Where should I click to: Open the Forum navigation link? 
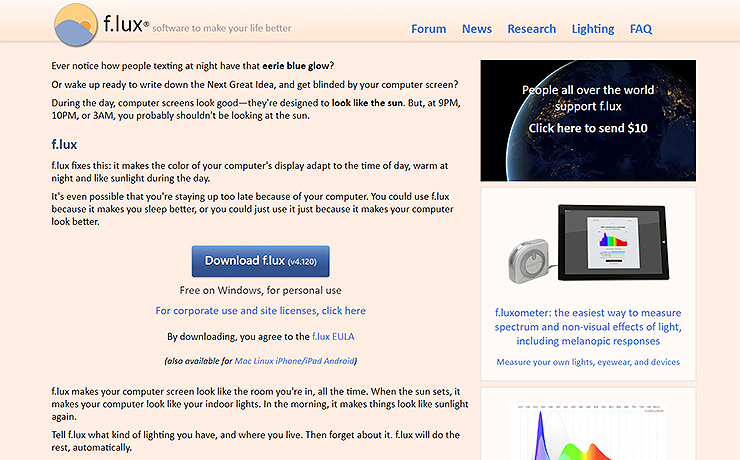[429, 29]
